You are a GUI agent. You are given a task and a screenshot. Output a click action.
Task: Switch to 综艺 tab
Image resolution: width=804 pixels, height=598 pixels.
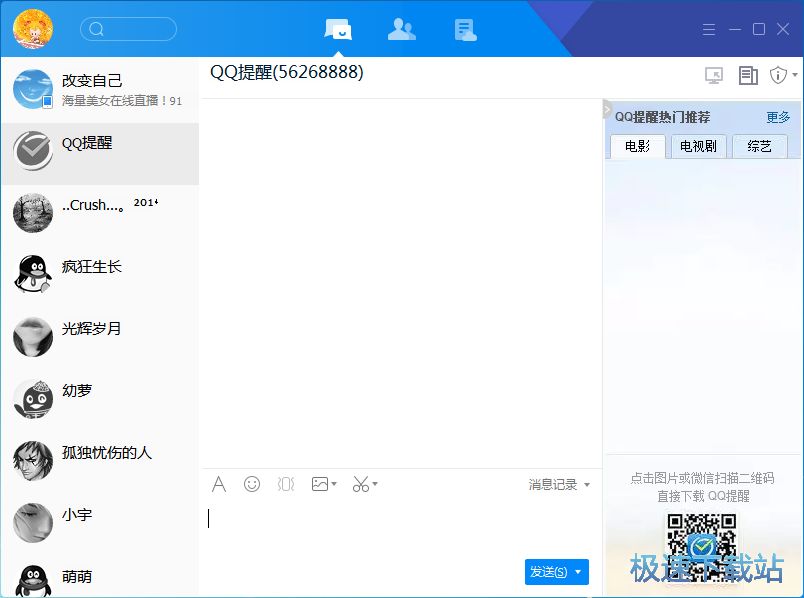759,147
